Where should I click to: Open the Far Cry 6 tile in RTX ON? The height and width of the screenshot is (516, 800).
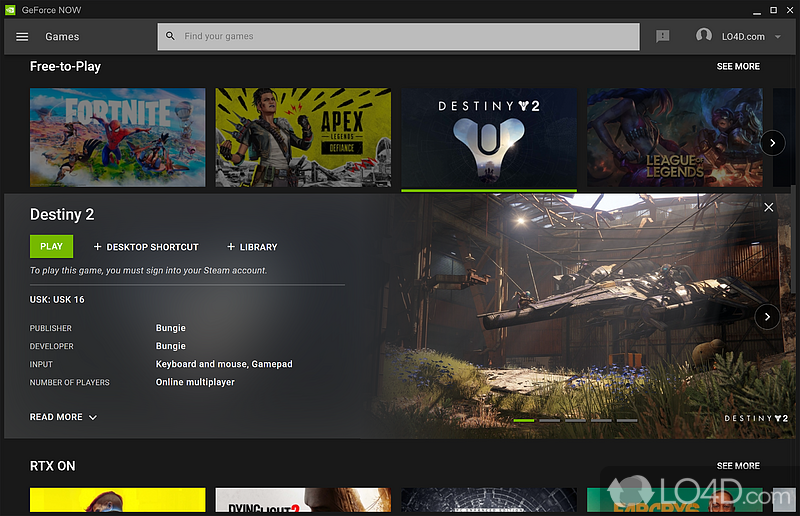click(x=674, y=500)
